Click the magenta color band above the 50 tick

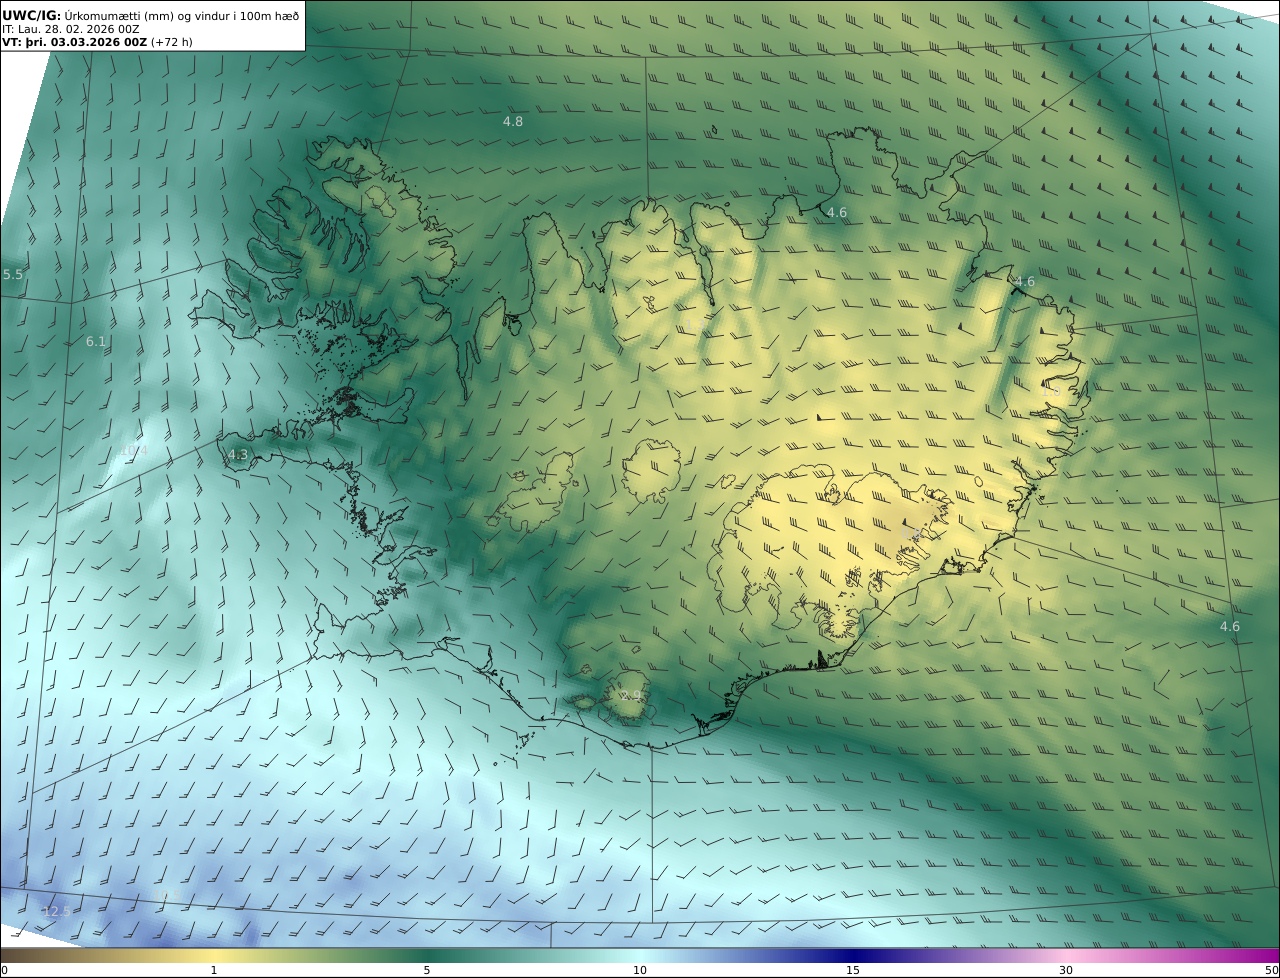(1270, 955)
